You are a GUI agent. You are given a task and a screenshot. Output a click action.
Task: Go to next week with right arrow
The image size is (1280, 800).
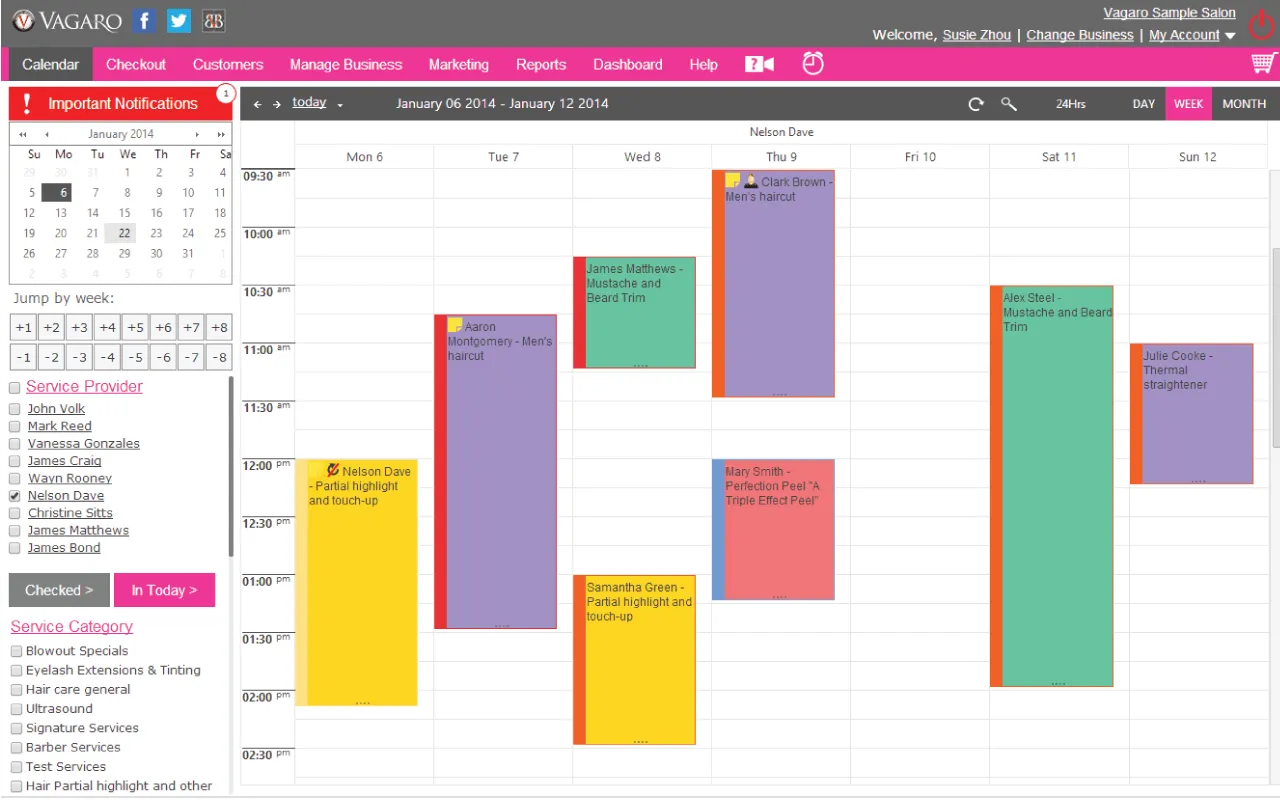pos(277,104)
